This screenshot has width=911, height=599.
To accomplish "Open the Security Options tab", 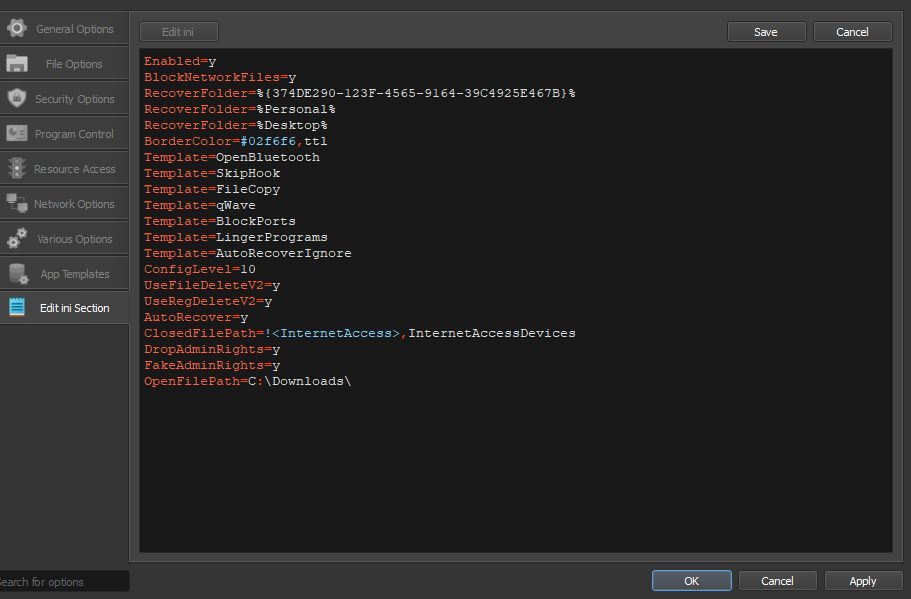I will click(74, 99).
